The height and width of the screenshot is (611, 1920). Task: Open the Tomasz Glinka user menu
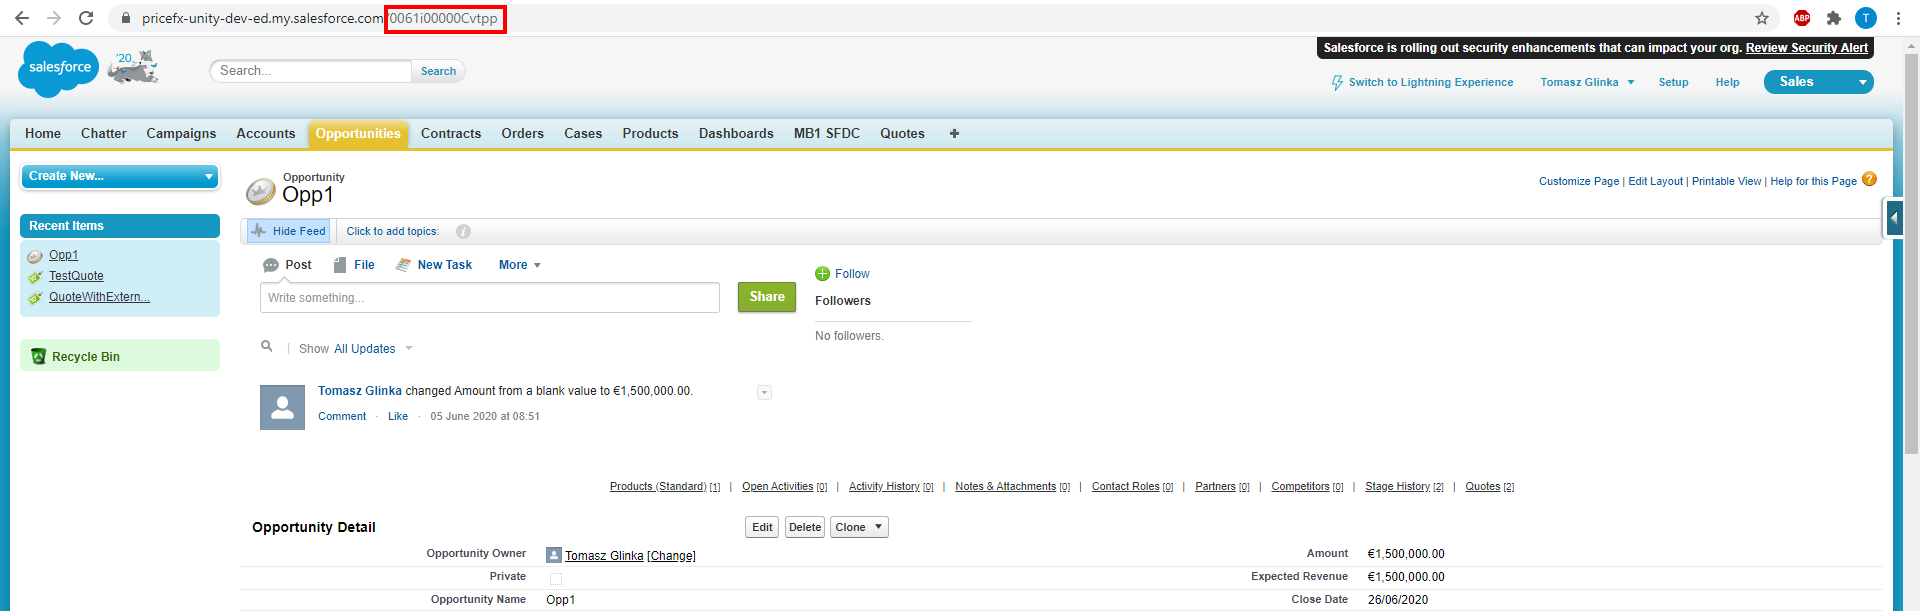tap(1587, 82)
